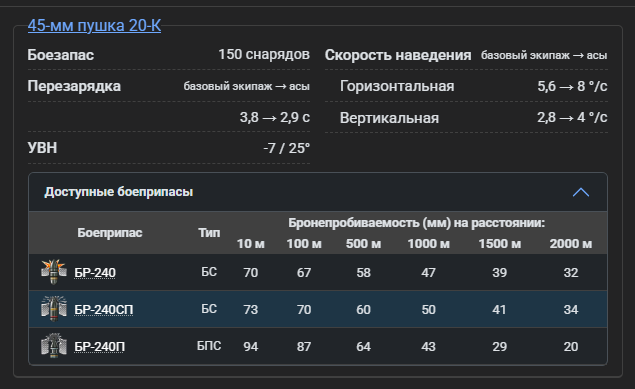Open the БР-240СП ammo link
The image size is (635, 389).
point(104,310)
